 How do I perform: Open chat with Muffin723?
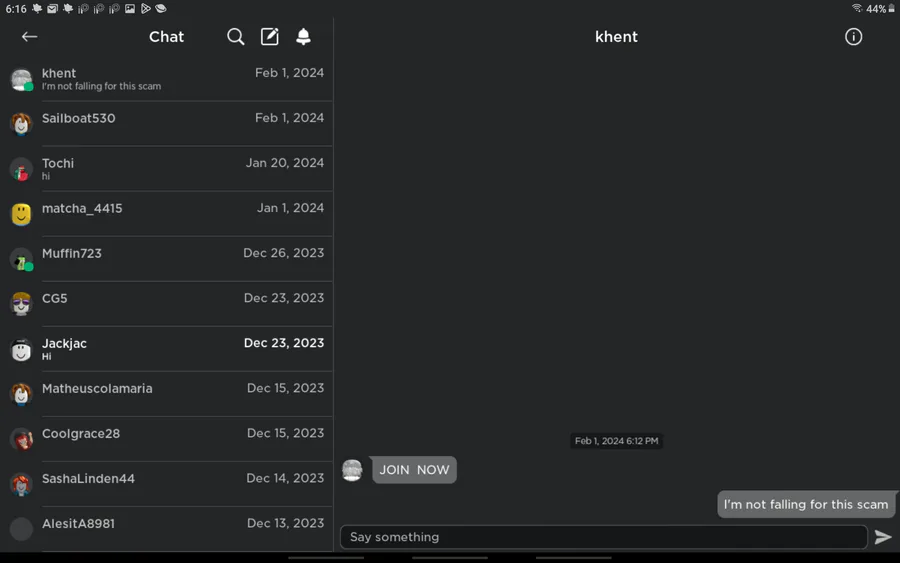click(x=166, y=259)
